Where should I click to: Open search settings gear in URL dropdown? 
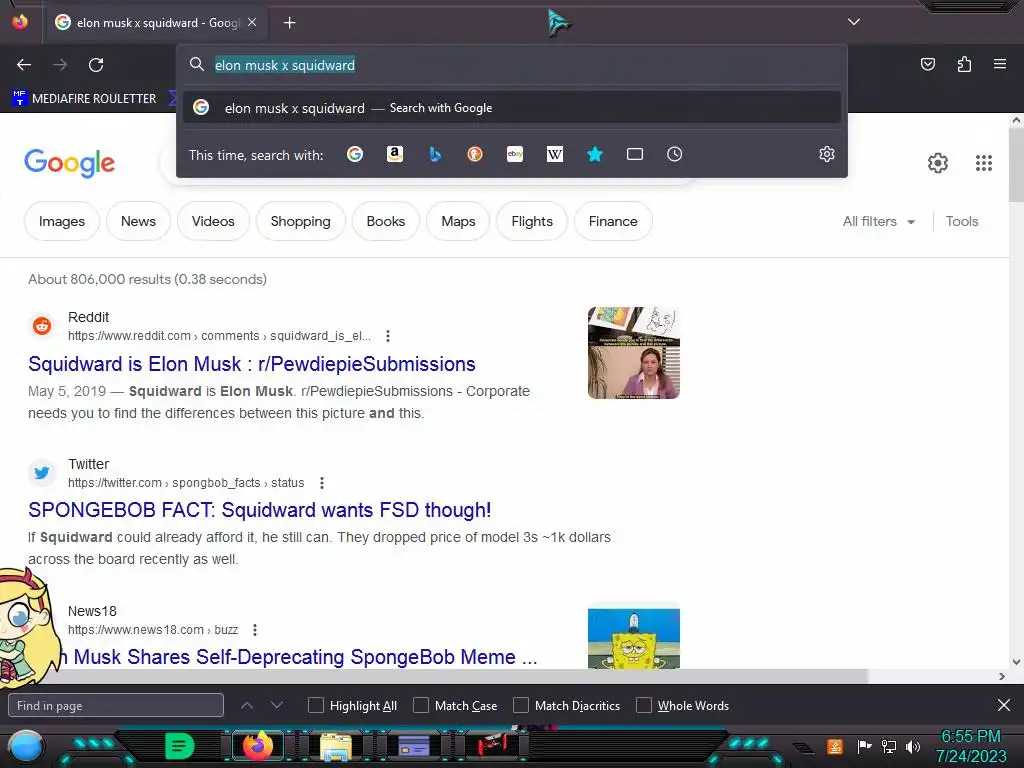click(827, 154)
